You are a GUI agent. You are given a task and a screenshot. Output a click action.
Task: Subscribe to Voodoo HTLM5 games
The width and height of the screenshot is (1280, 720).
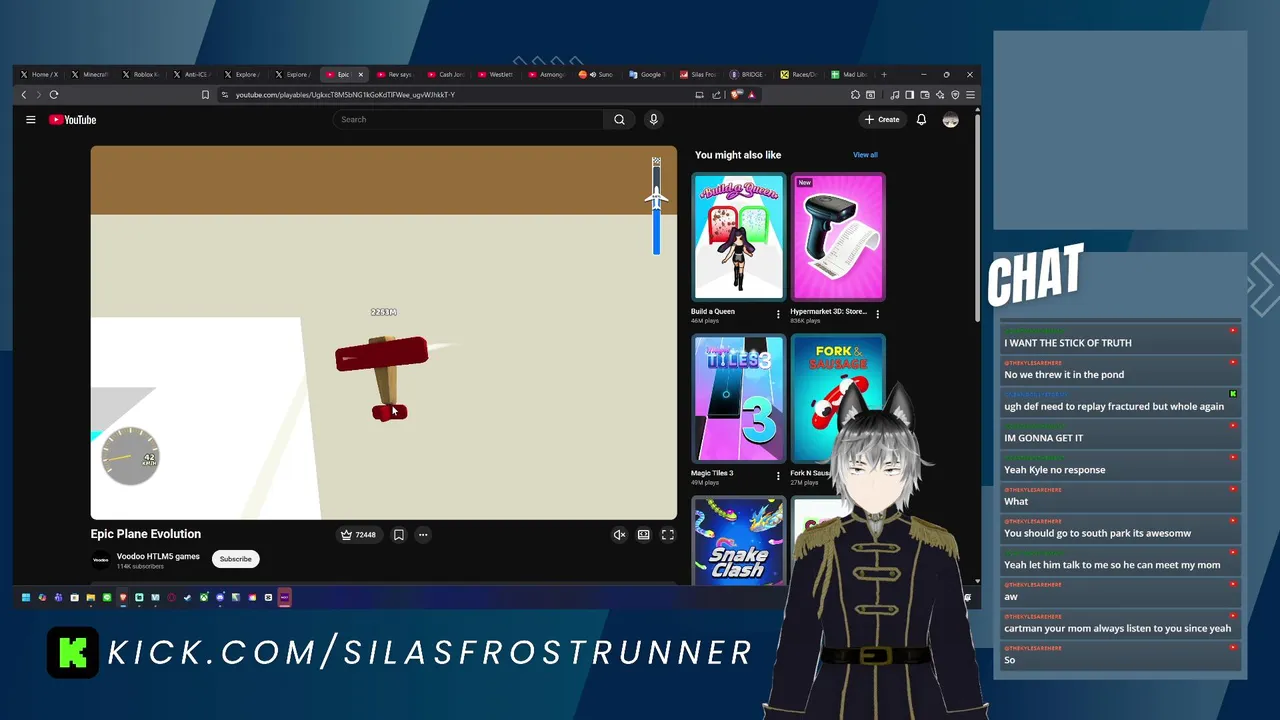tap(236, 559)
